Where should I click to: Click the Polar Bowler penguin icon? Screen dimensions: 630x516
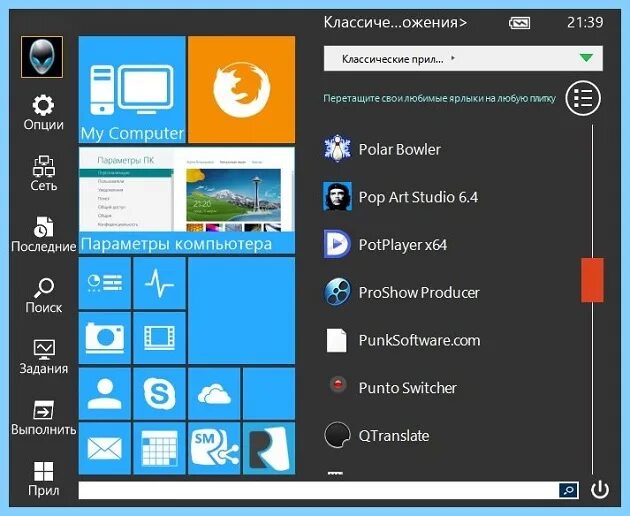click(x=338, y=149)
